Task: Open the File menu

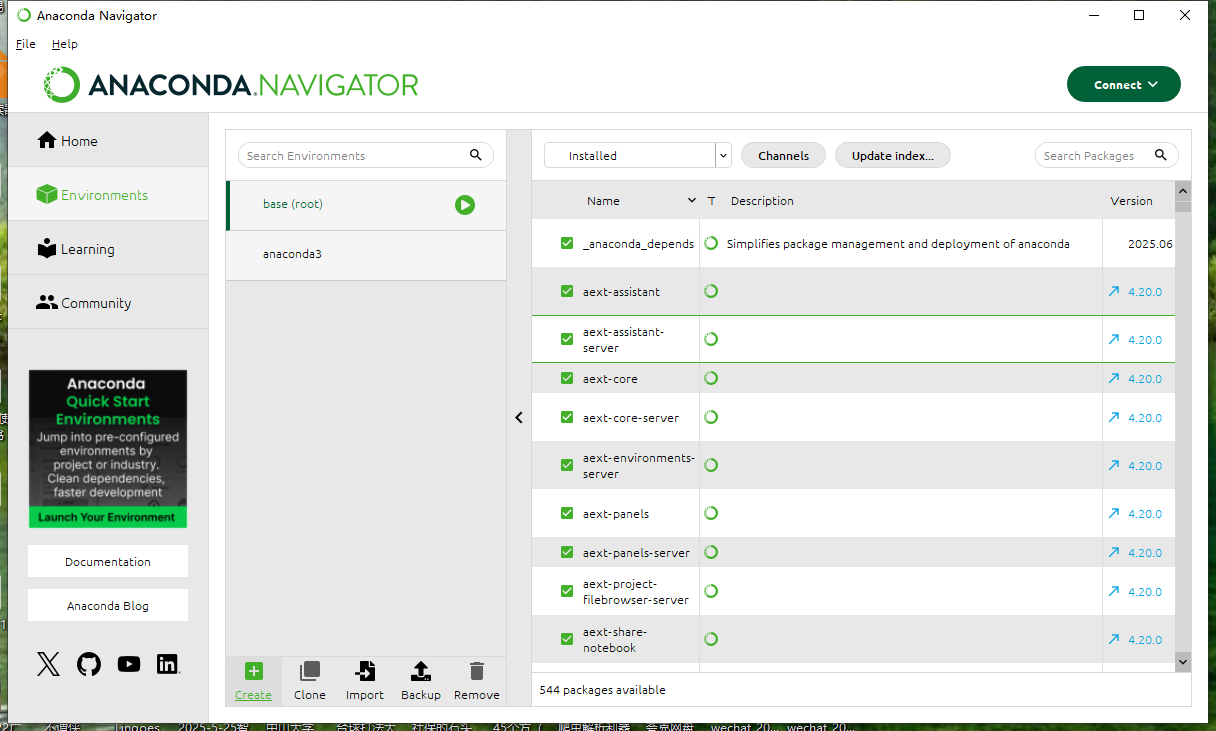Action: (x=26, y=44)
